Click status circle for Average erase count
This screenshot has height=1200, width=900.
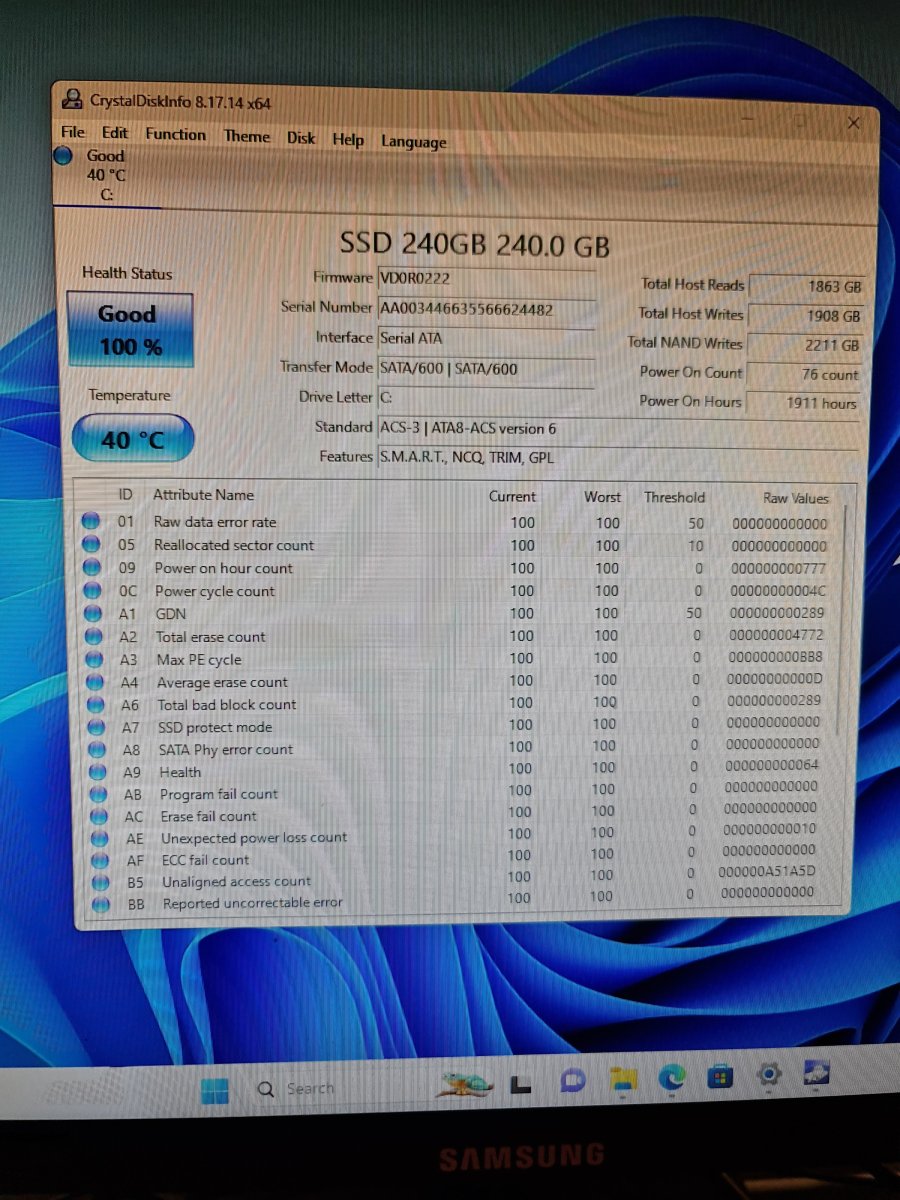[96, 682]
